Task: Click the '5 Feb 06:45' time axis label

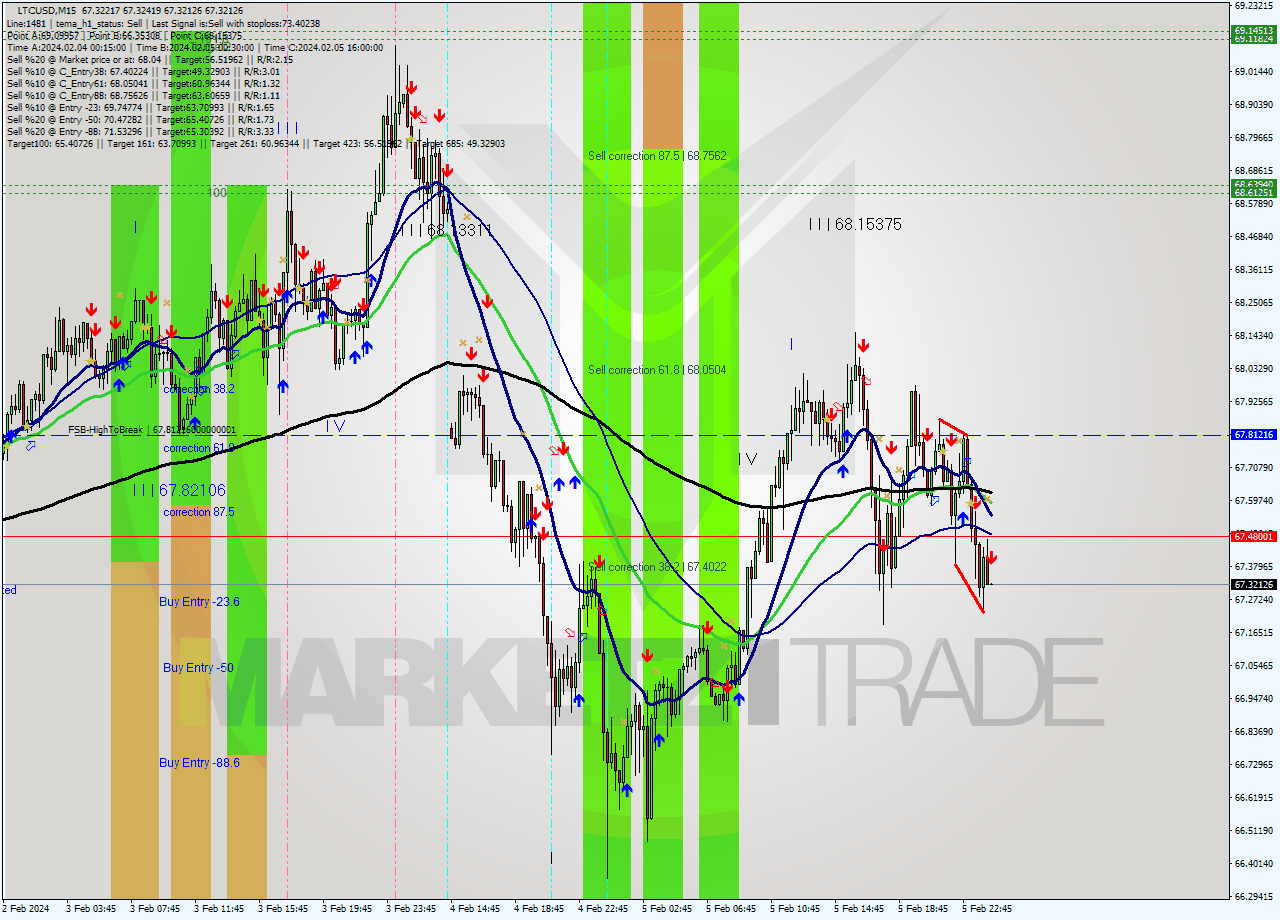Action: (x=731, y=909)
